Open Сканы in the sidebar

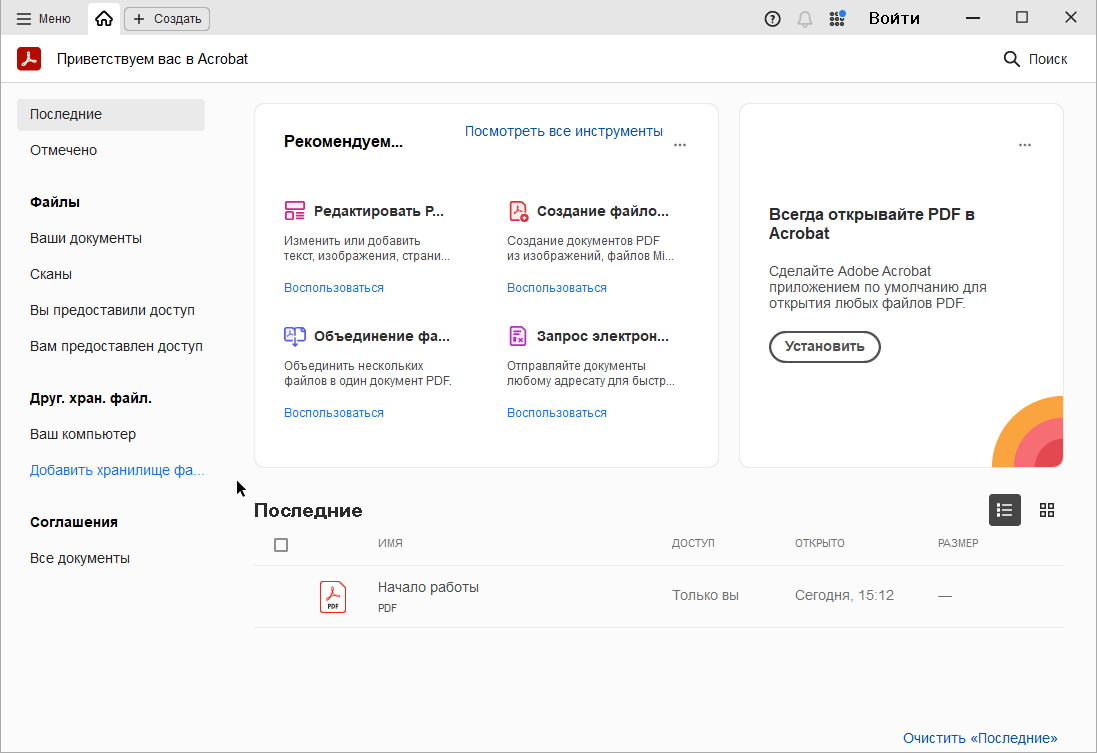click(50, 274)
